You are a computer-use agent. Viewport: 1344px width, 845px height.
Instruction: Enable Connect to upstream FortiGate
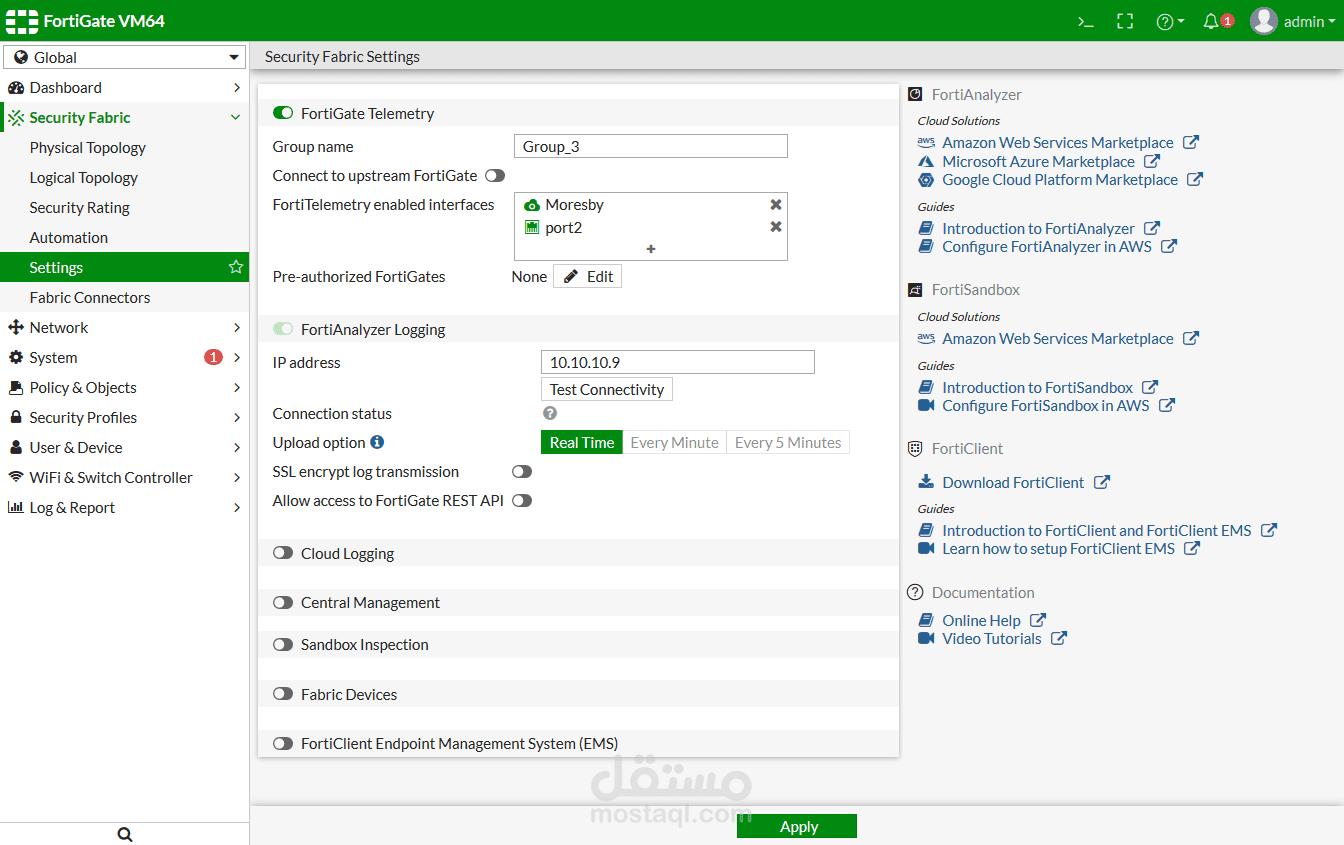(x=494, y=175)
